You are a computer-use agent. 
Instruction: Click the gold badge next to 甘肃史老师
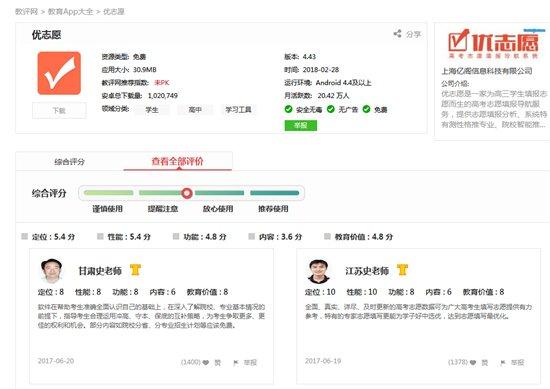coord(135,270)
